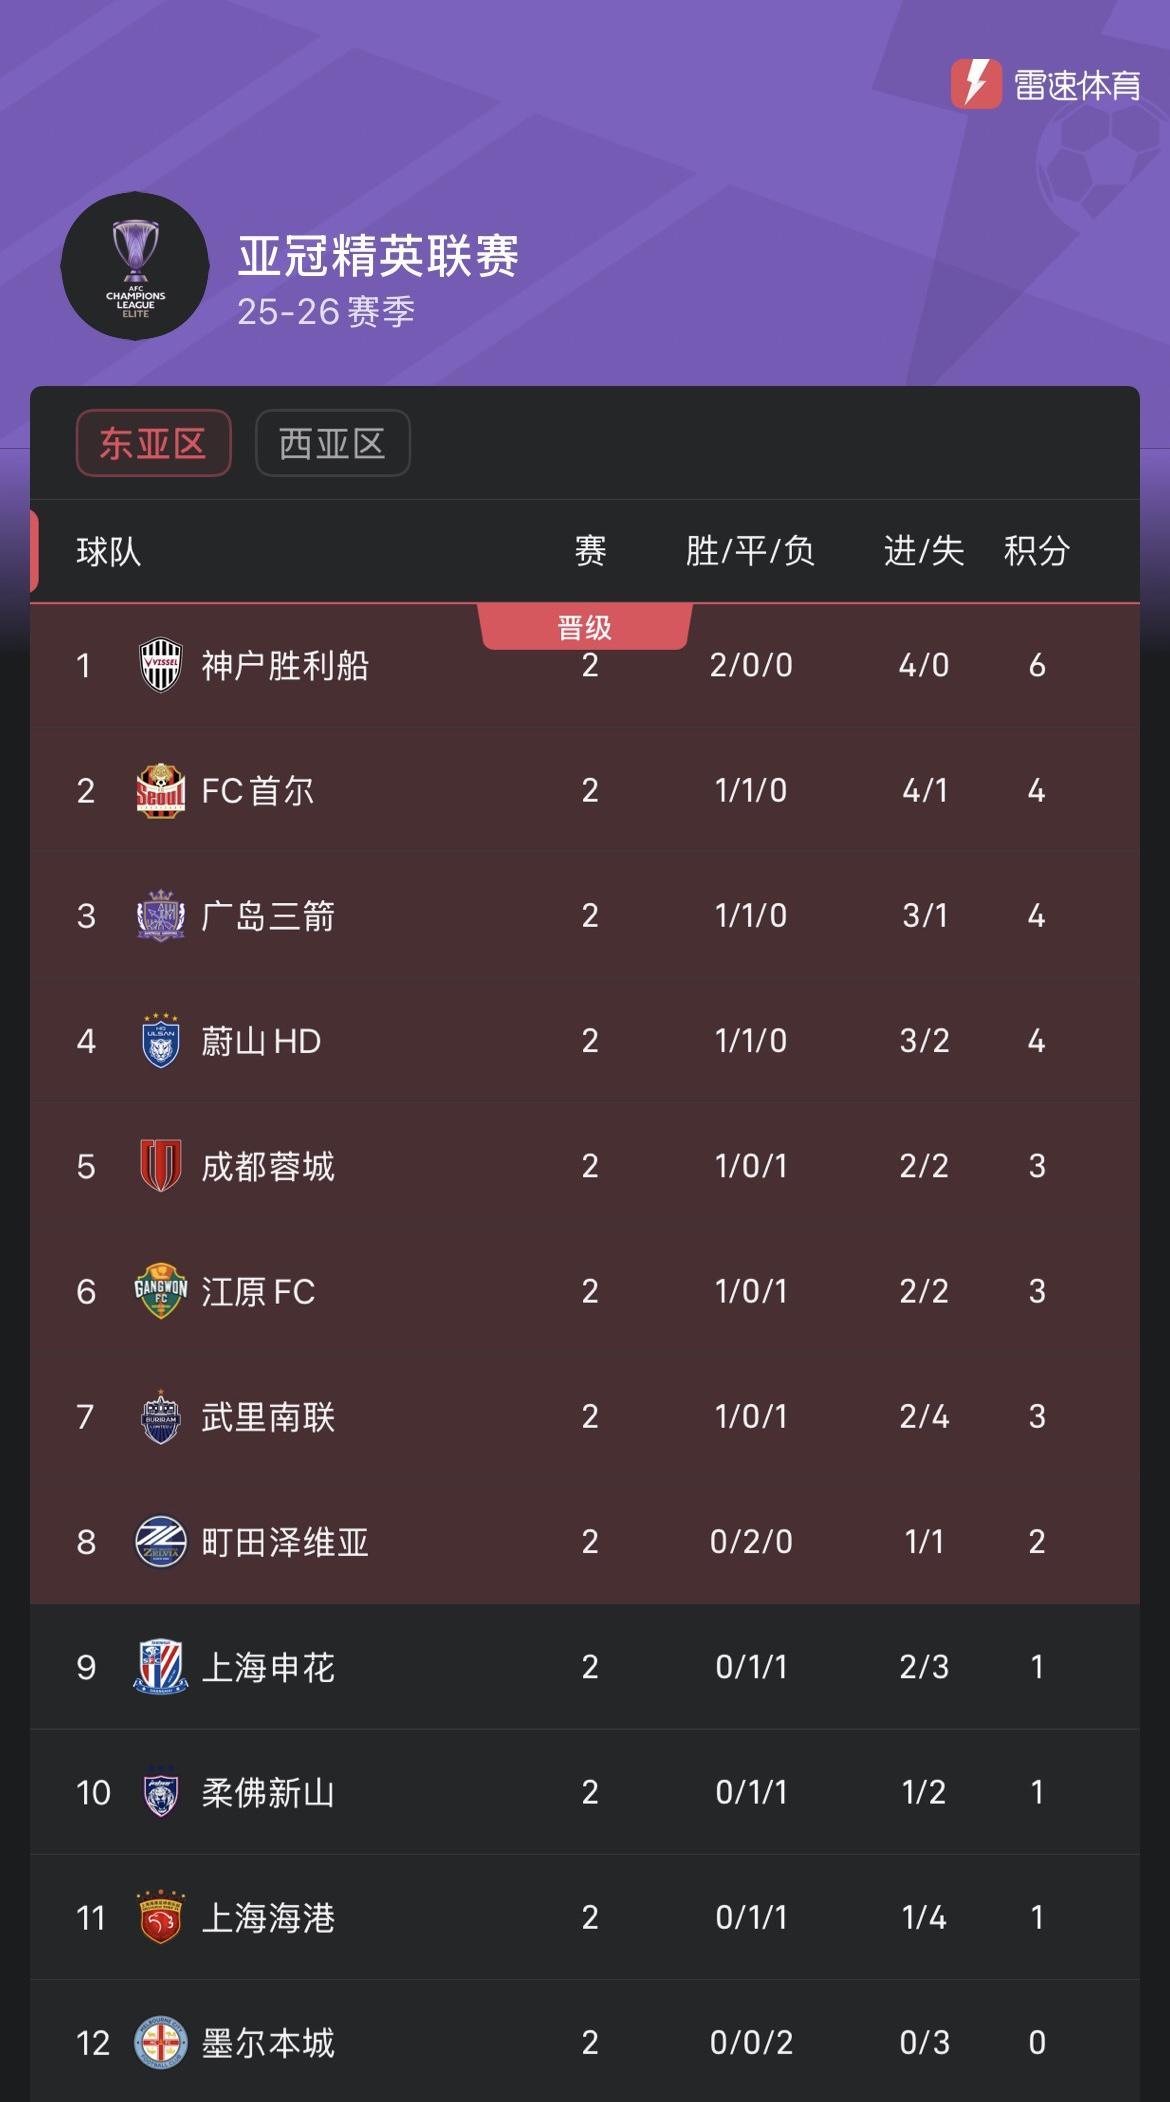Click the FC Seoul team crest
1170x2102 pixels.
click(x=160, y=791)
